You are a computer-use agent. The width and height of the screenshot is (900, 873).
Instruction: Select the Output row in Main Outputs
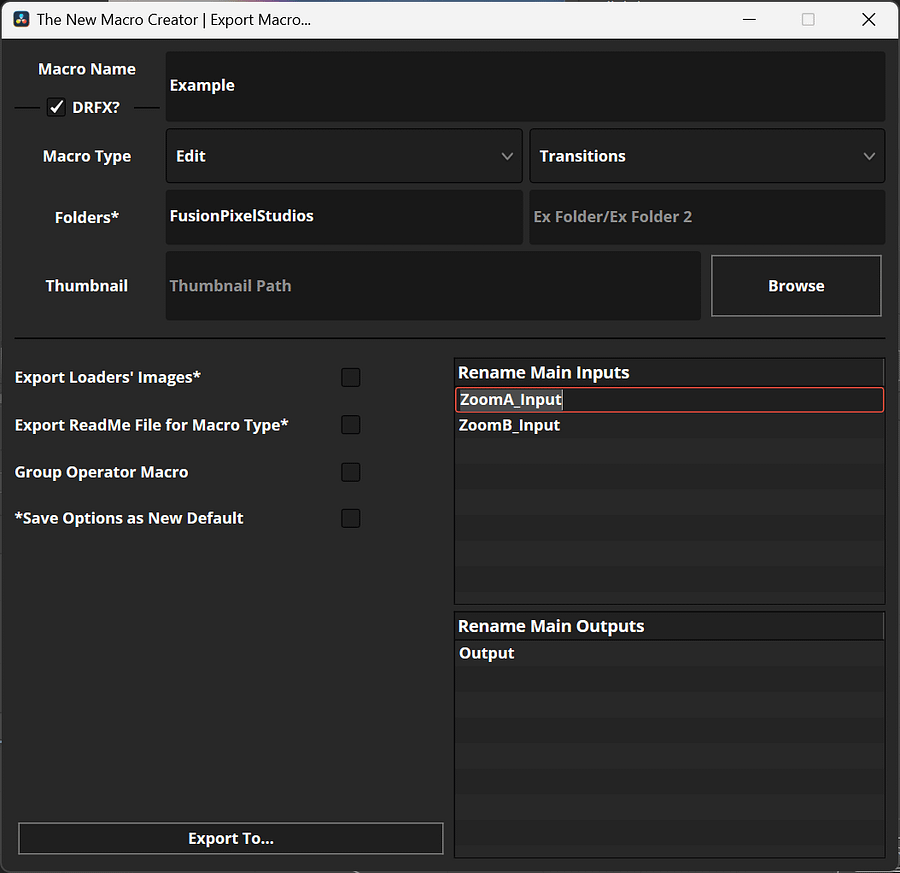669,653
